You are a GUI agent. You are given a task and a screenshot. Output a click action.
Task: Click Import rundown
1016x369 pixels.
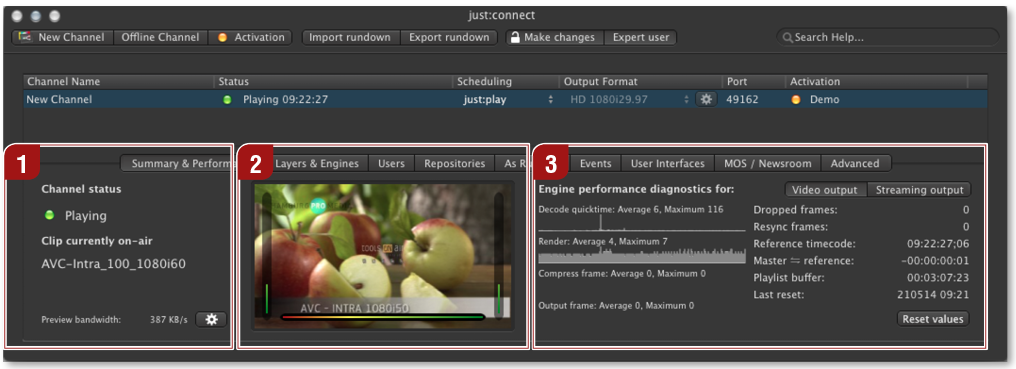(x=350, y=38)
